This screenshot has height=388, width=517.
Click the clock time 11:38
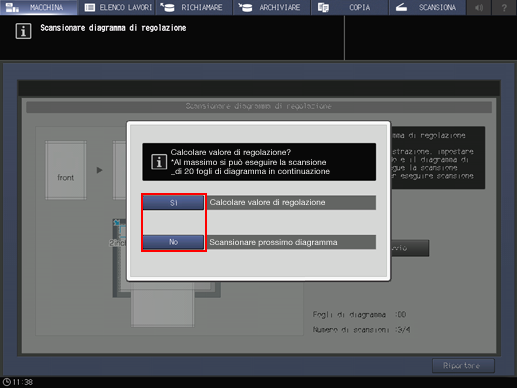[x=23, y=382]
